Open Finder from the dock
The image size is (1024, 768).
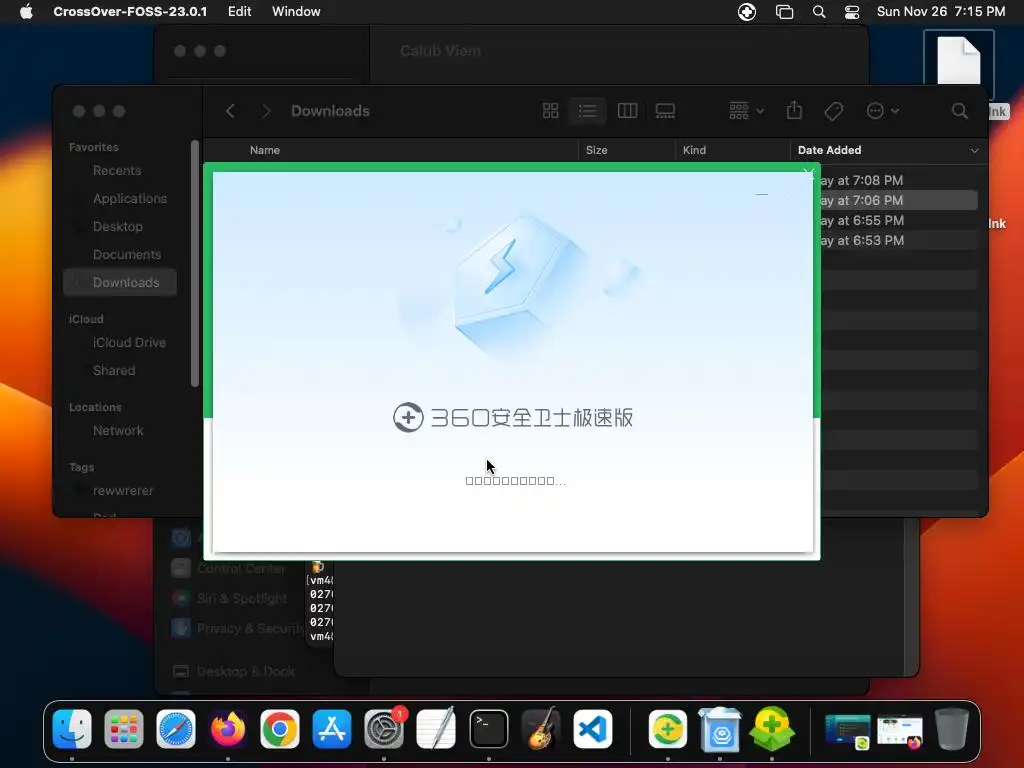tap(72, 729)
